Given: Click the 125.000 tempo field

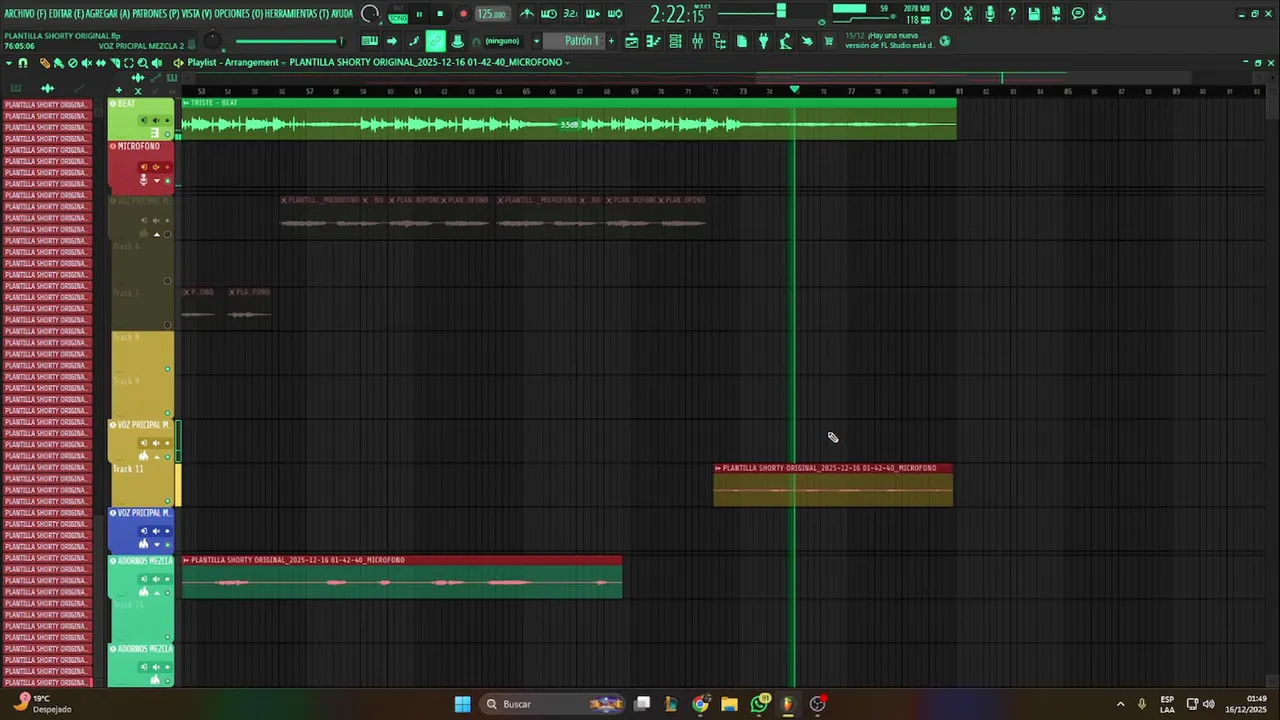Looking at the screenshot, I should tap(493, 14).
